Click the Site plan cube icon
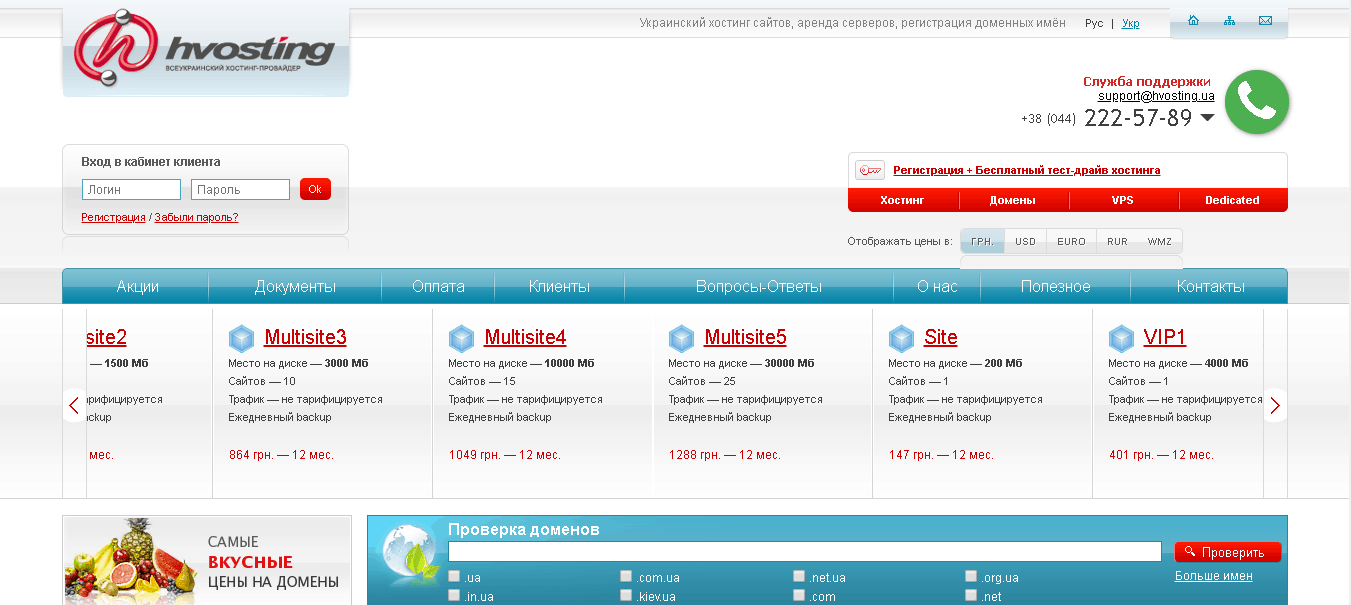The width and height of the screenshot is (1351, 605). point(901,338)
